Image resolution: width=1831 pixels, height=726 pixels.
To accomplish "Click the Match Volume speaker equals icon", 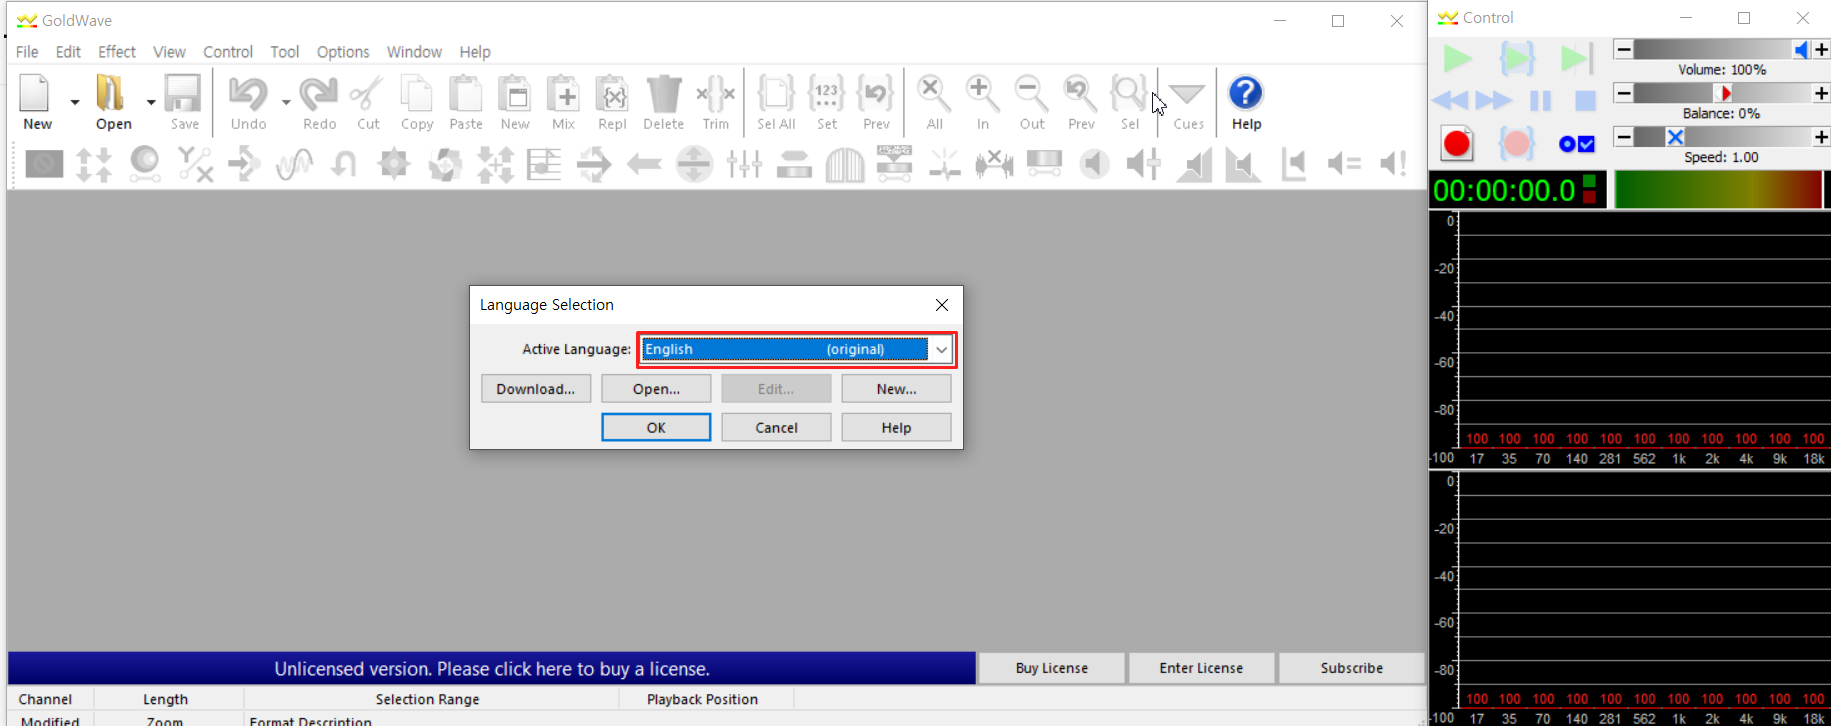I will pyautogui.click(x=1344, y=164).
